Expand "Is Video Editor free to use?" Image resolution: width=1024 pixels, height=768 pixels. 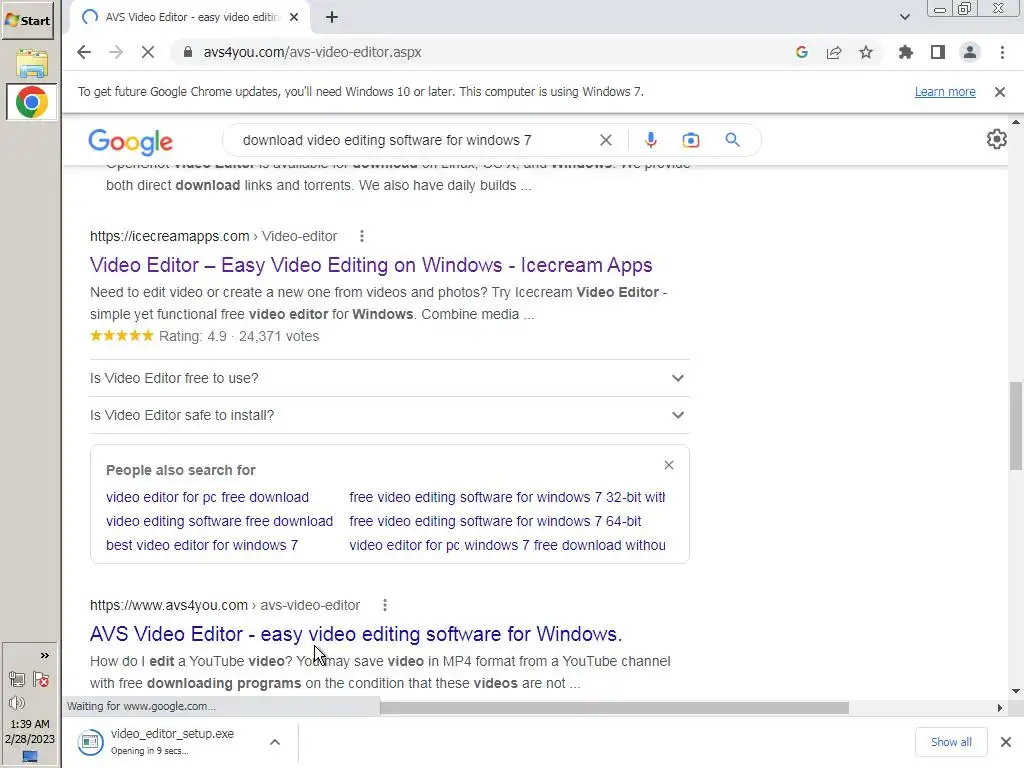point(389,378)
